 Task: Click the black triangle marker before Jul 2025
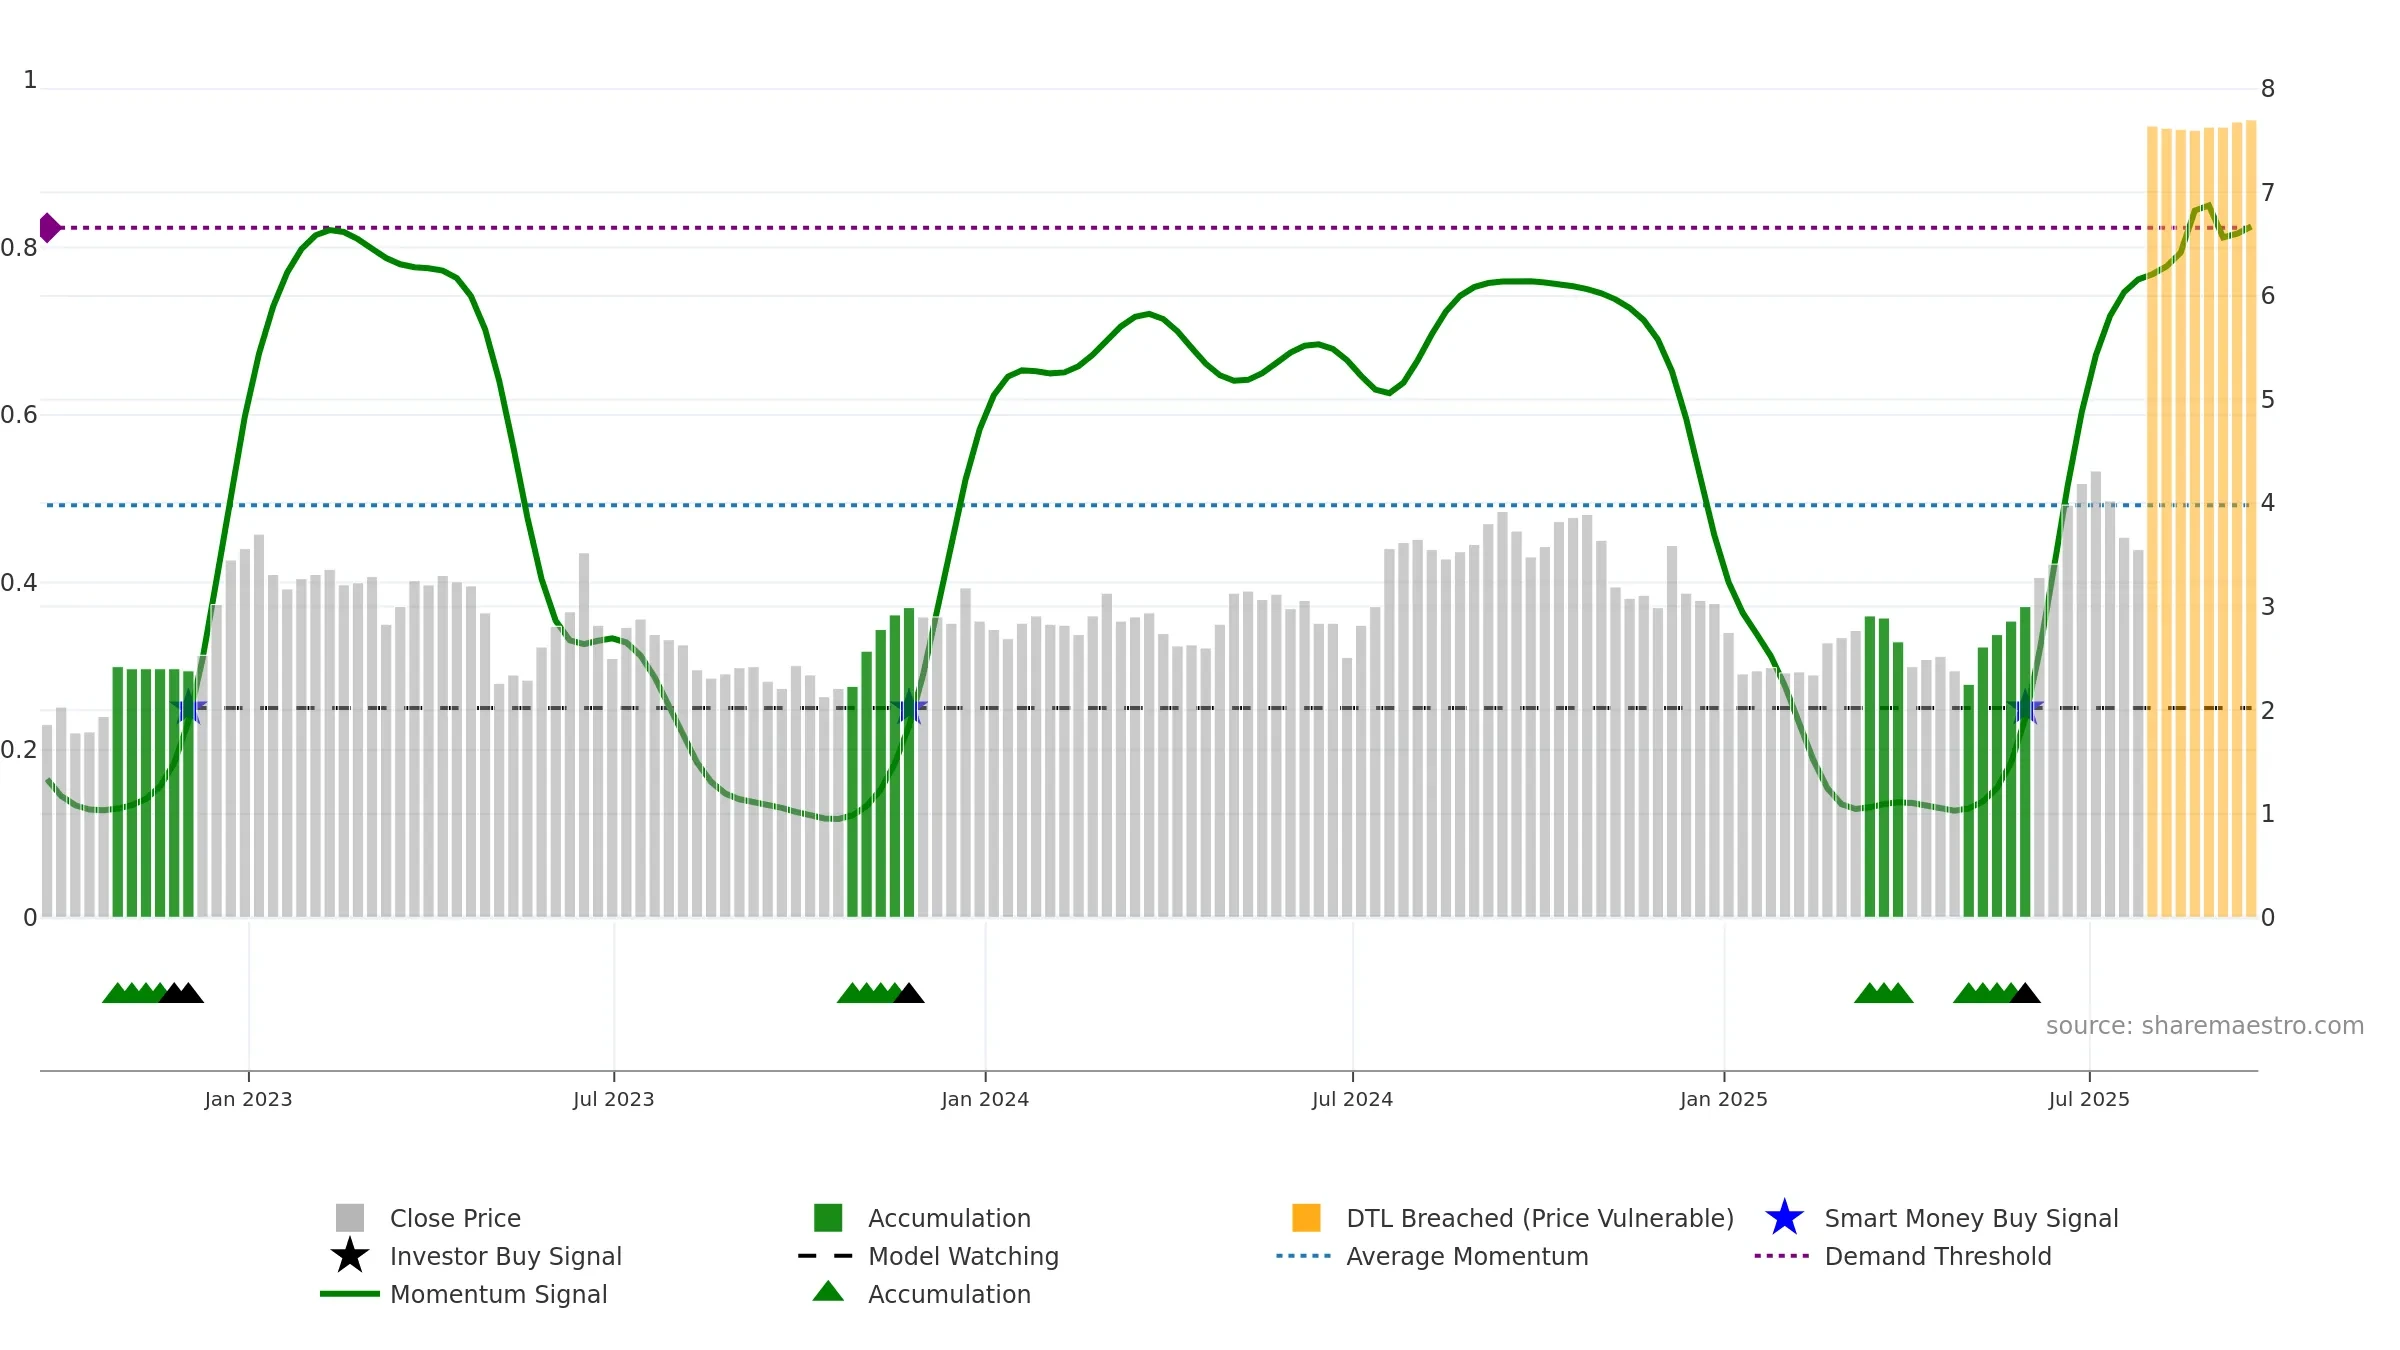pyautogui.click(x=2025, y=993)
